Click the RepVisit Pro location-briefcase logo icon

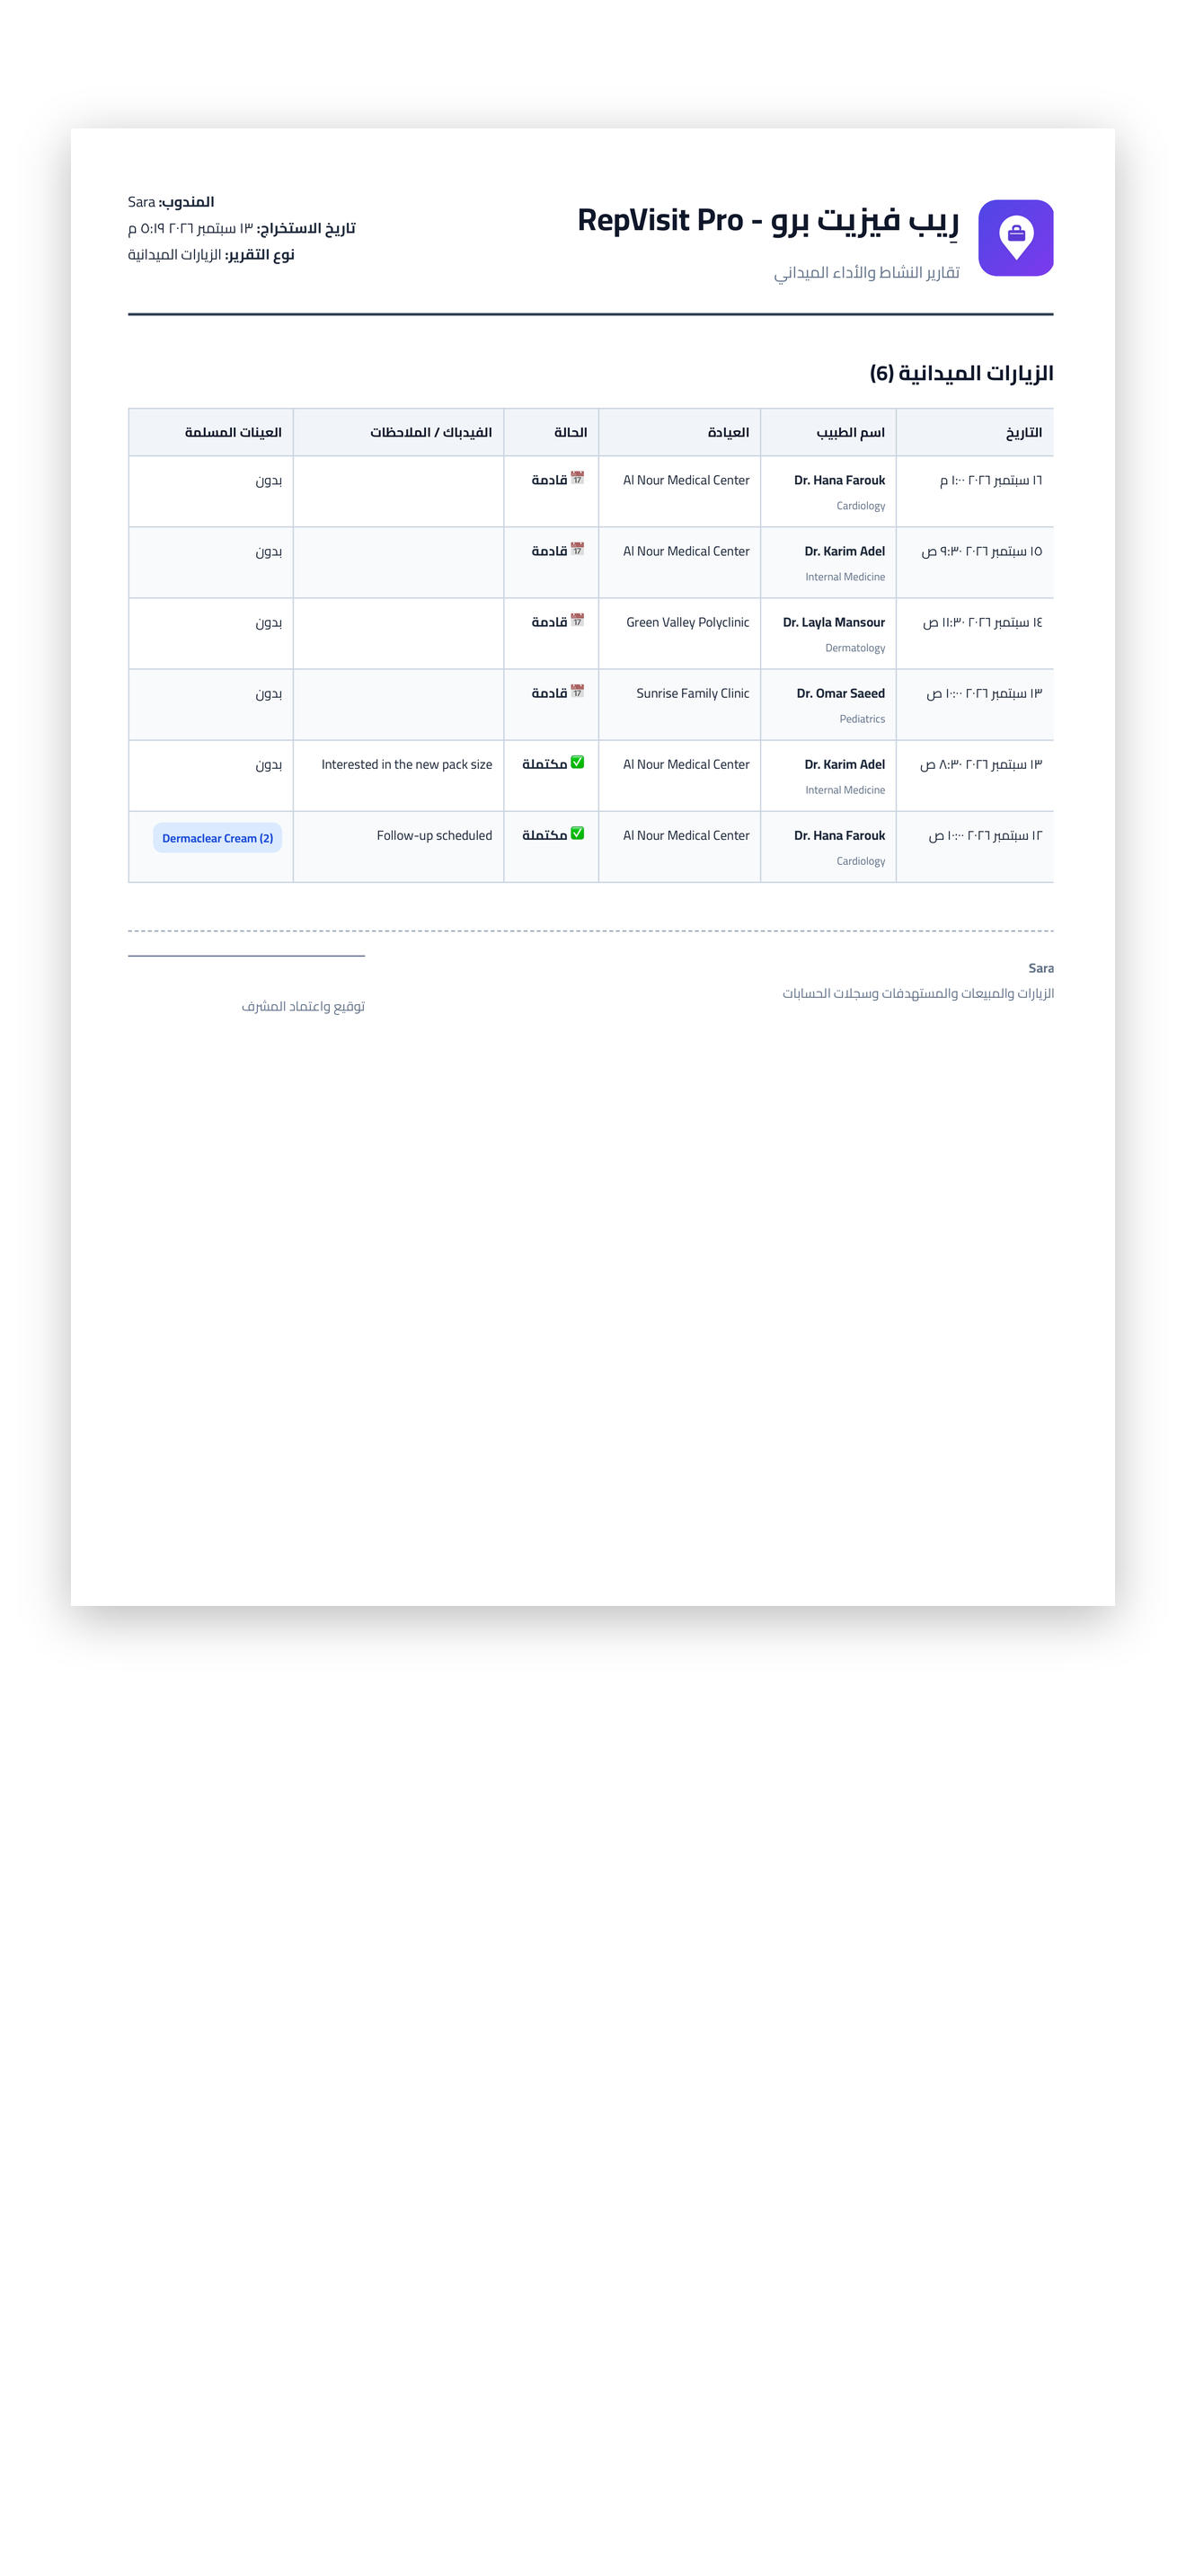1015,237
